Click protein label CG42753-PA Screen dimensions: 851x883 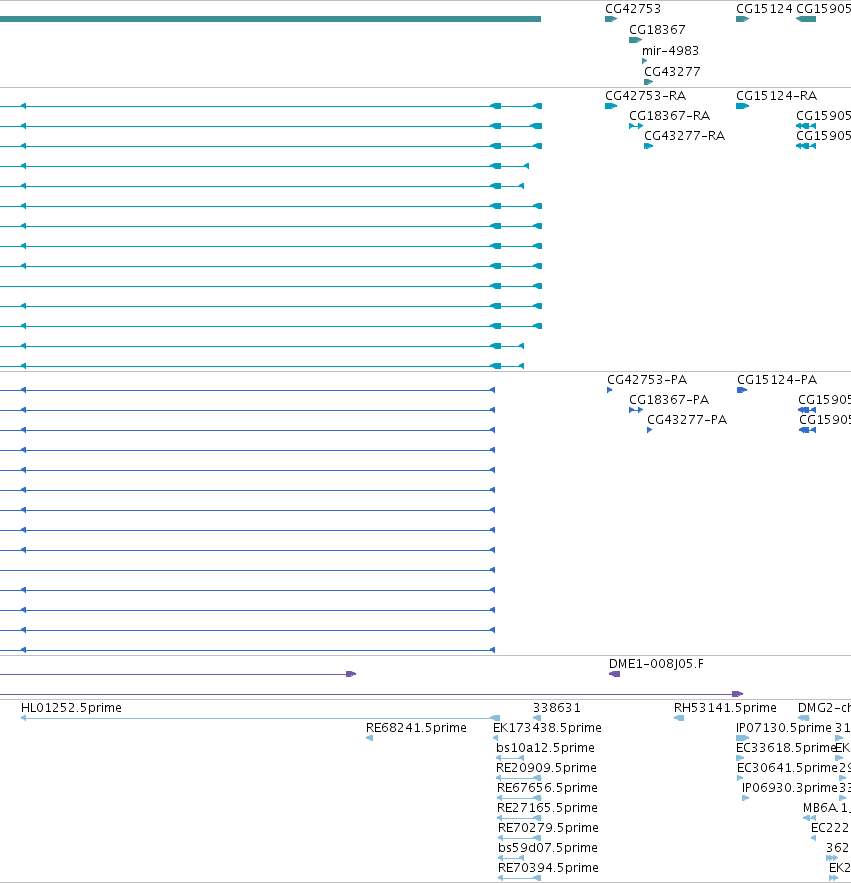pyautogui.click(x=647, y=380)
